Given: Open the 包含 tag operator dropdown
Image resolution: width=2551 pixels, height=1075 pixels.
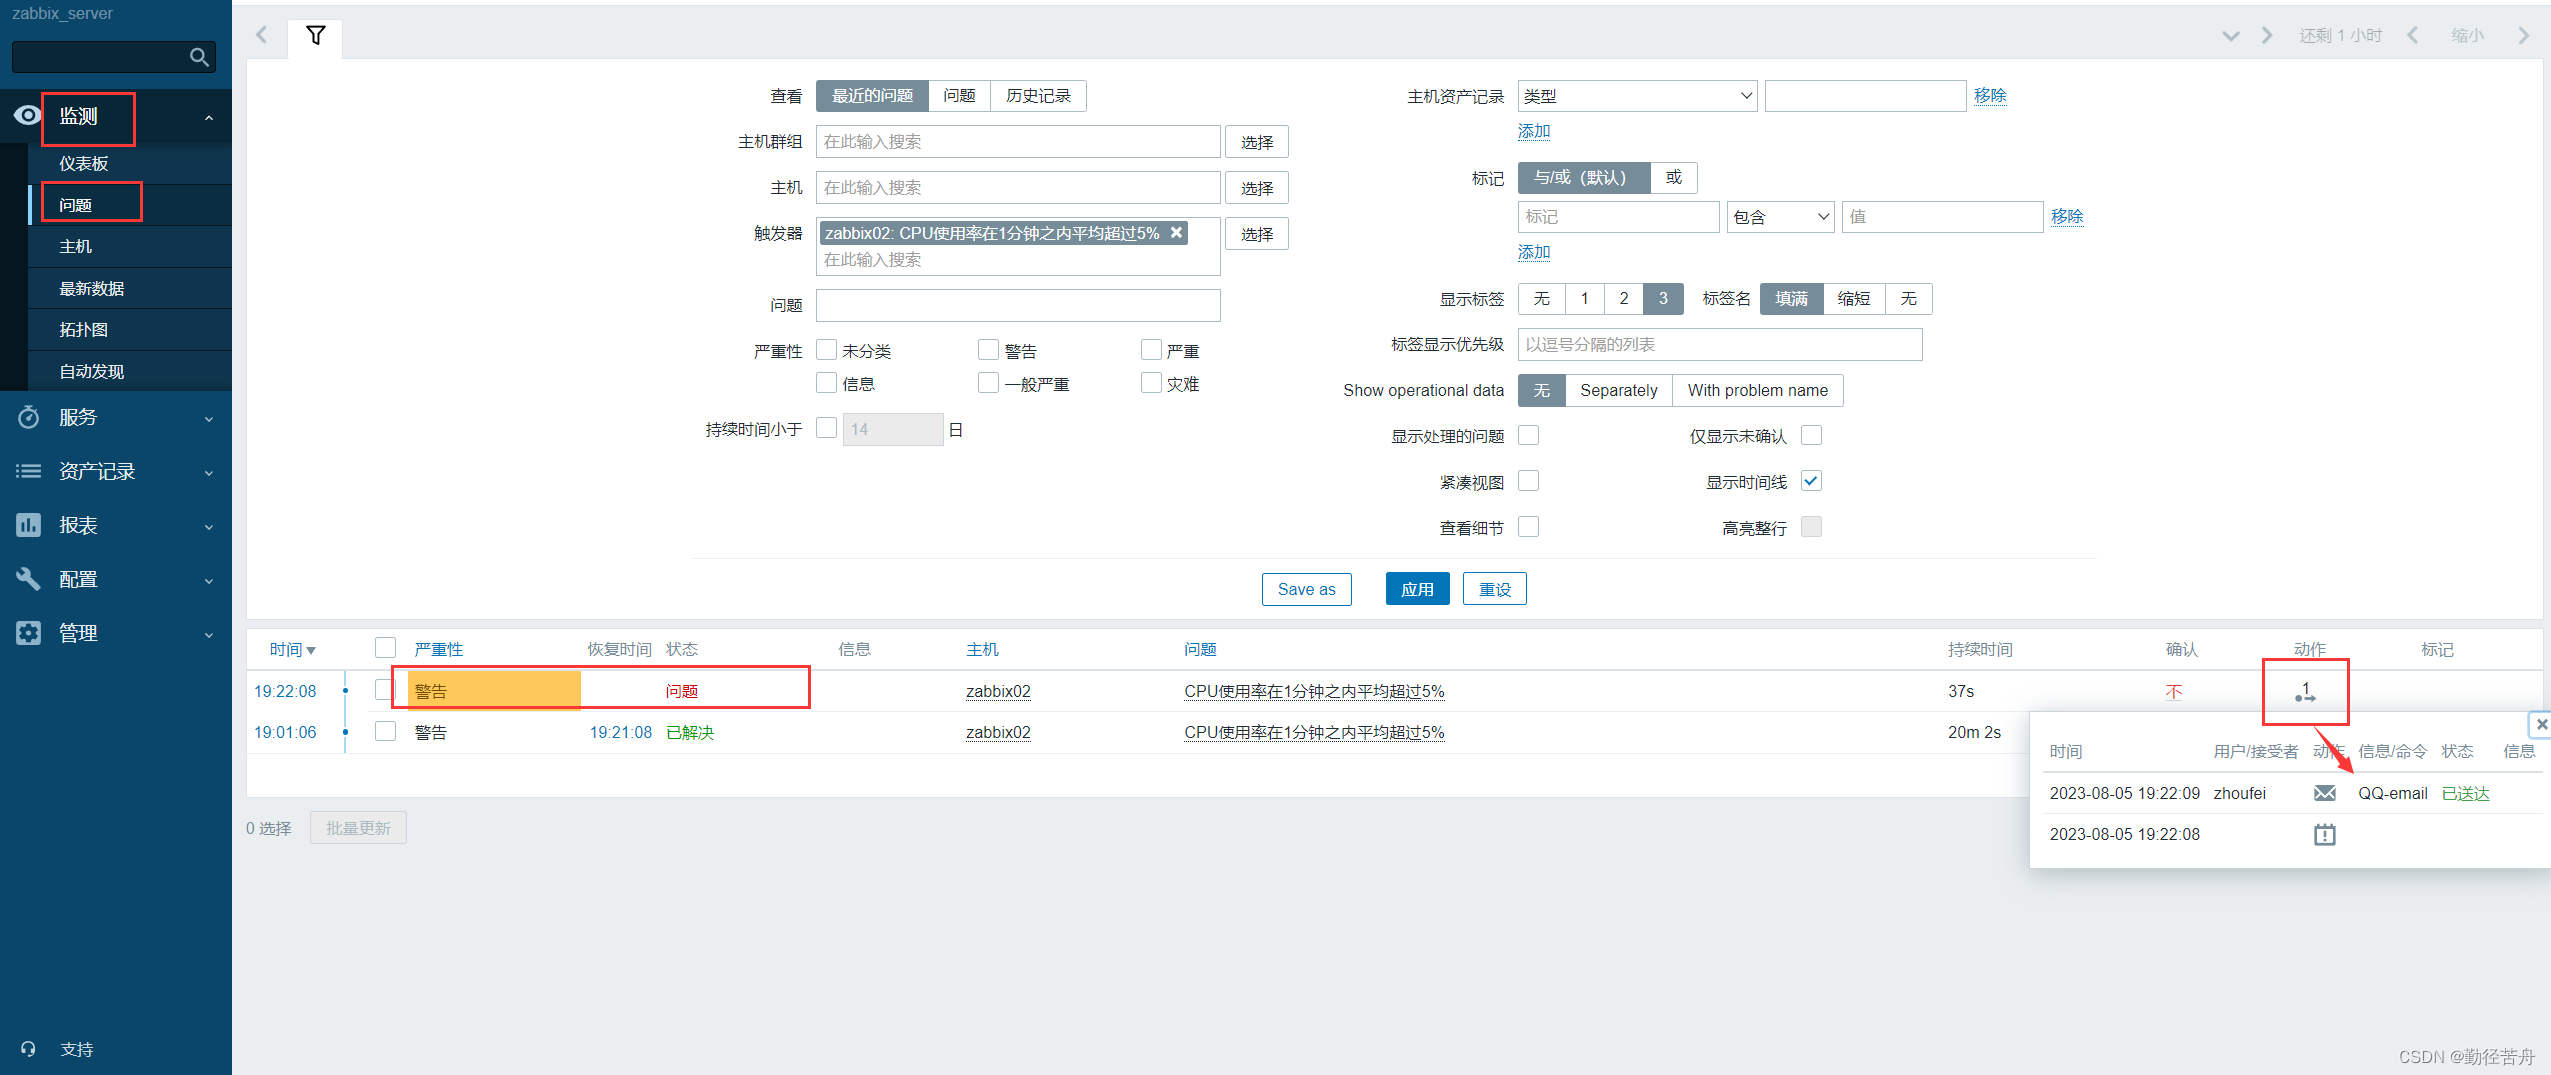Looking at the screenshot, I should coord(1780,217).
